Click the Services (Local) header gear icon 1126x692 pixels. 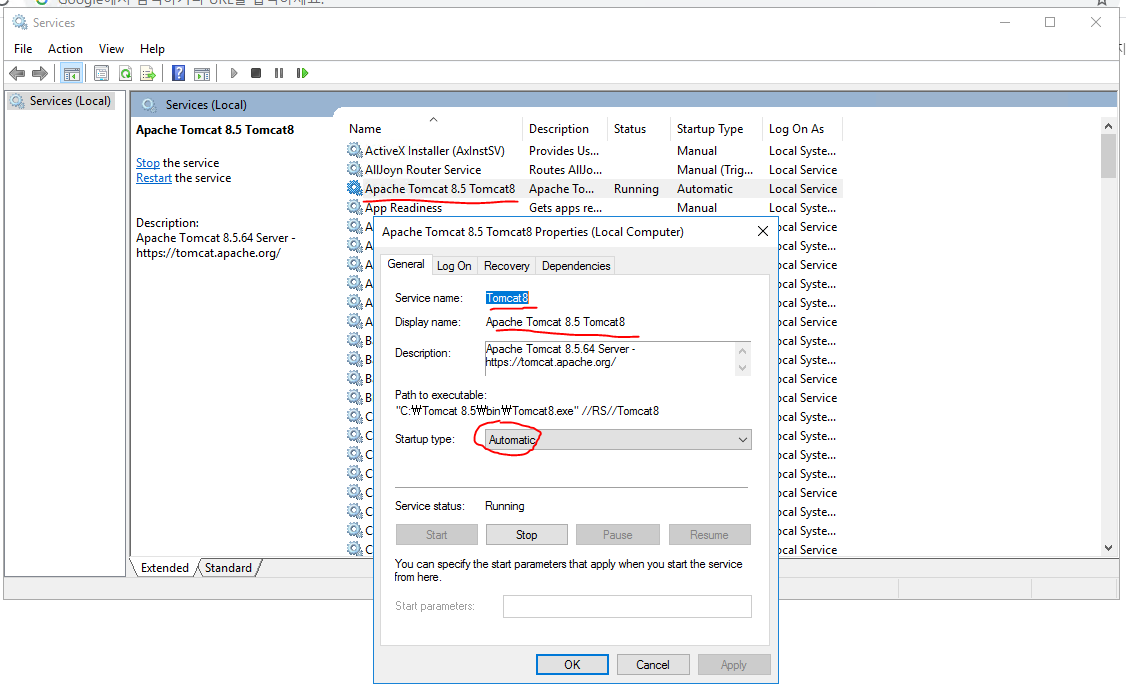click(149, 105)
